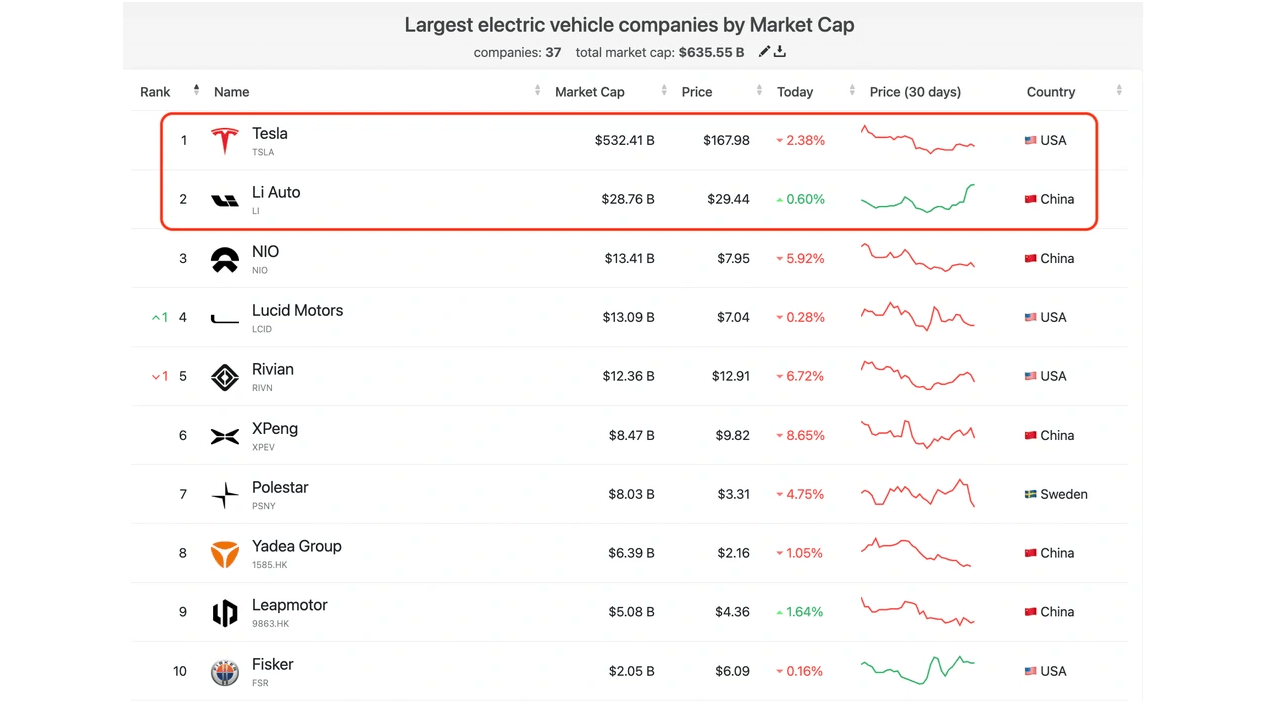Open the Fisker company link
Image resolution: width=1280 pixels, height=720 pixels.
click(273, 665)
